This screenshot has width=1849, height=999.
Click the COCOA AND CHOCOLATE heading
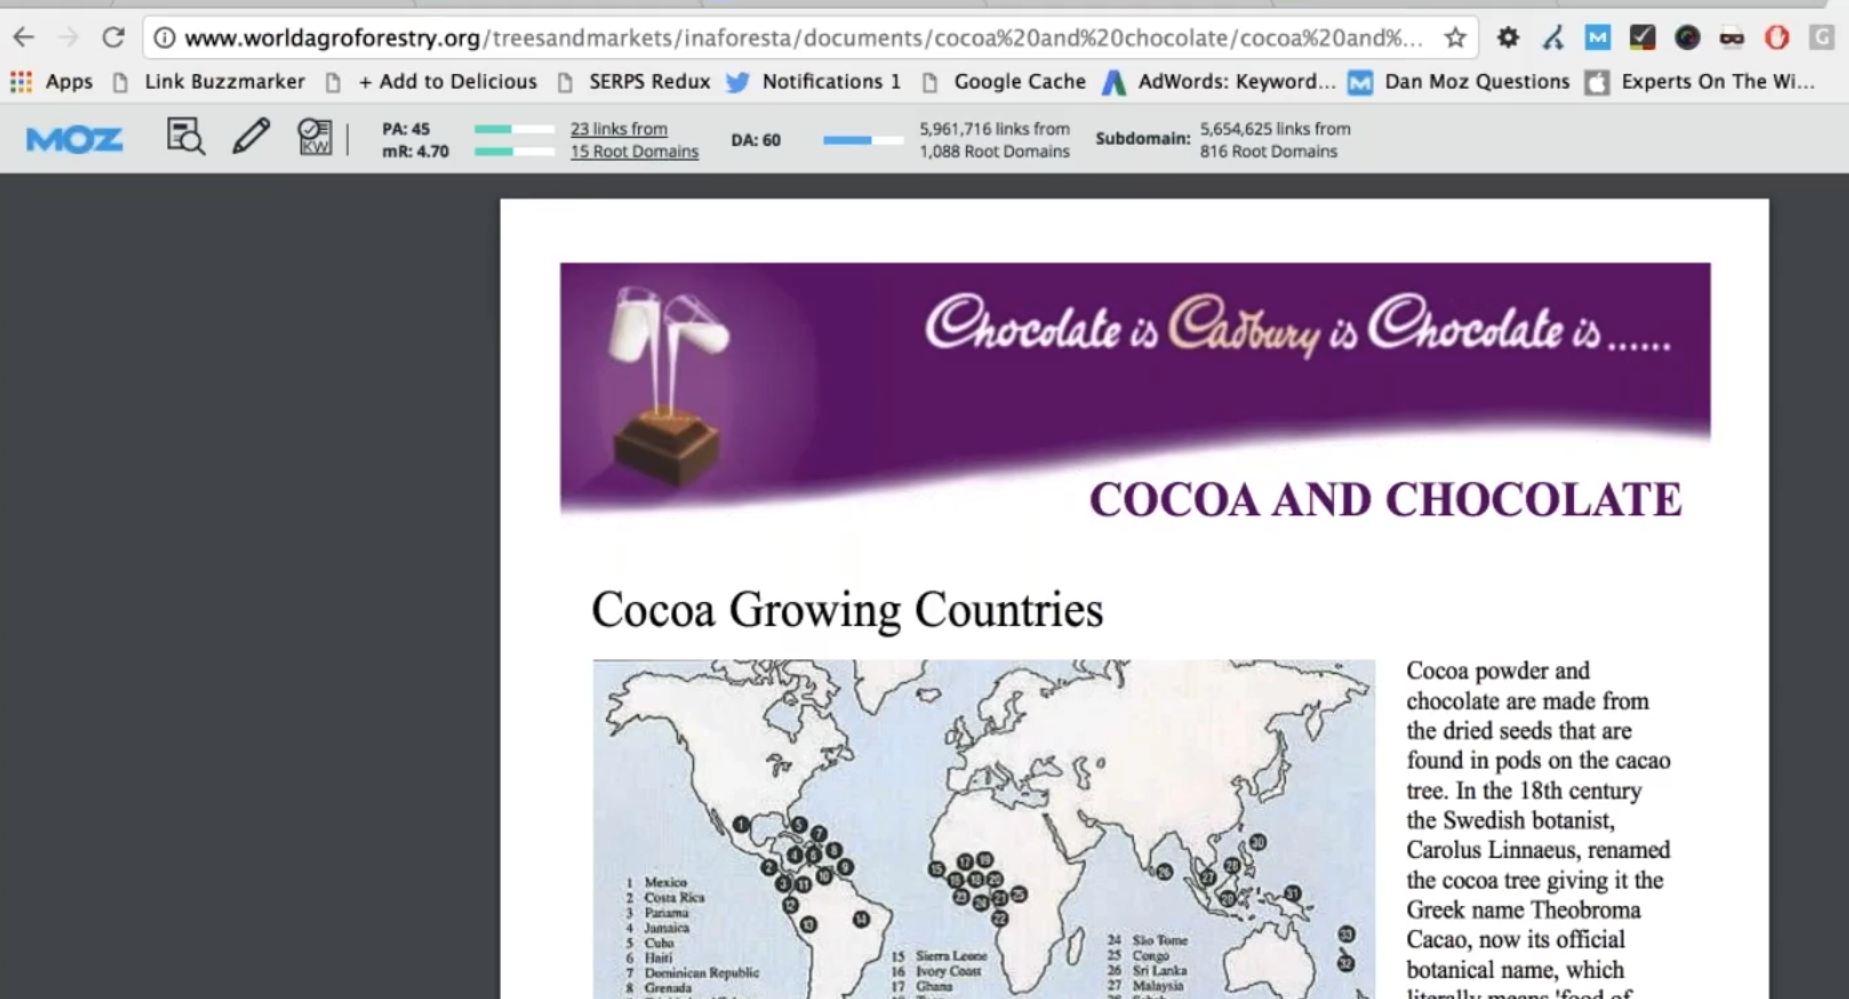coord(1385,500)
